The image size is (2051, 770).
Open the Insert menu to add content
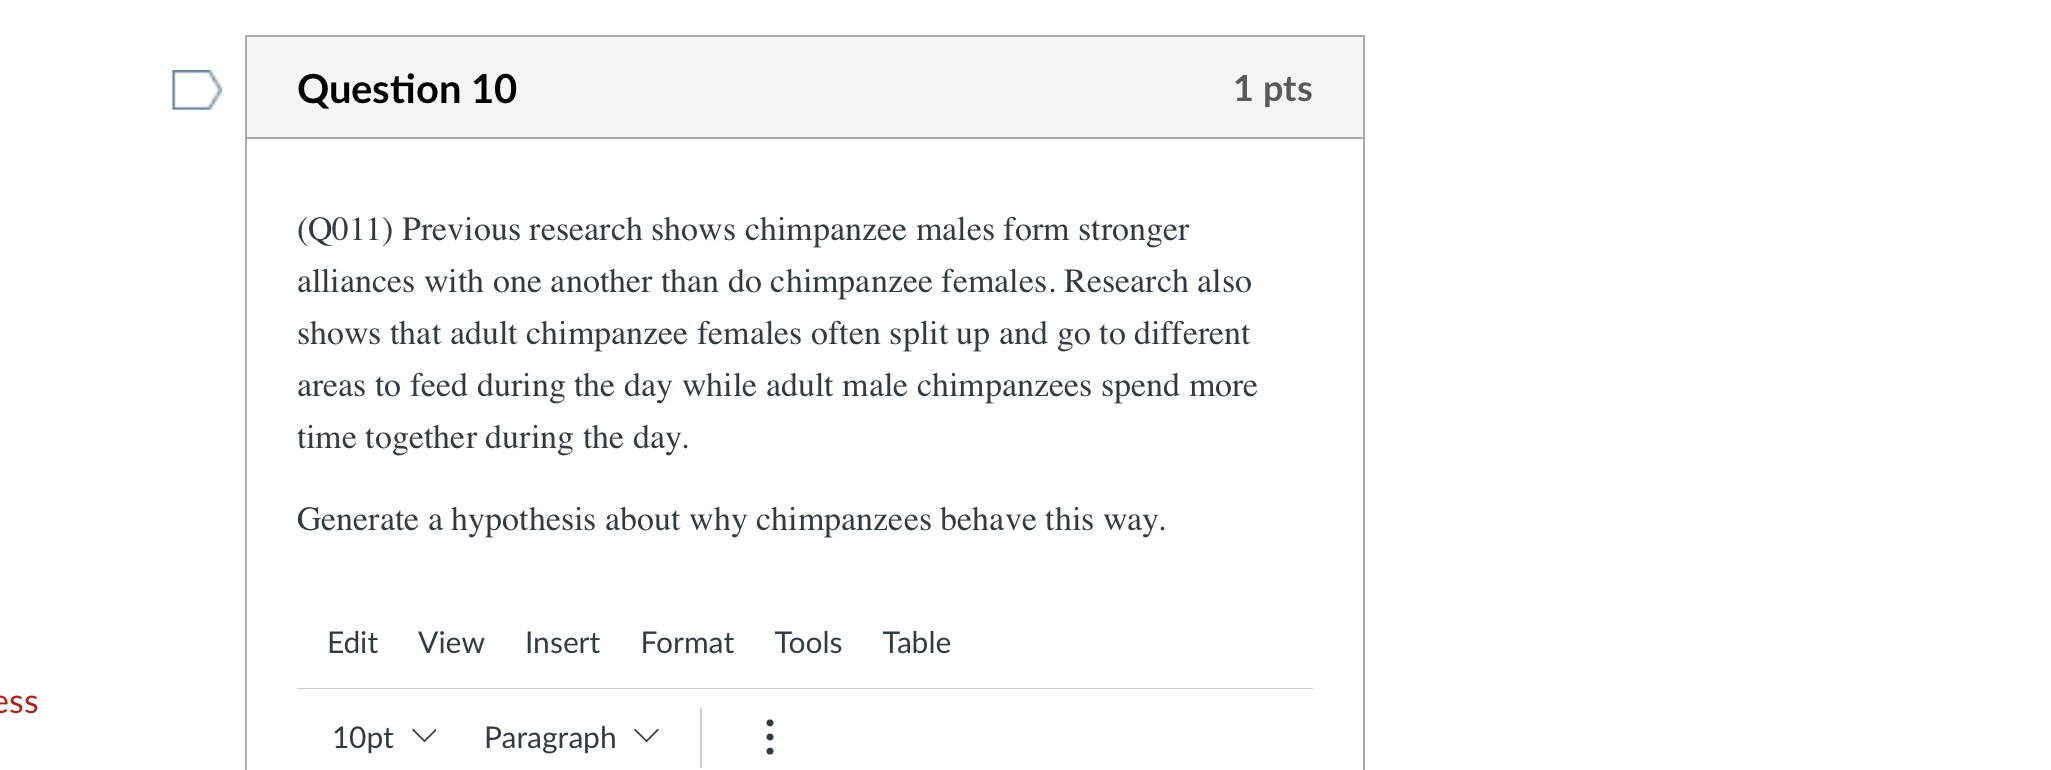coord(562,643)
